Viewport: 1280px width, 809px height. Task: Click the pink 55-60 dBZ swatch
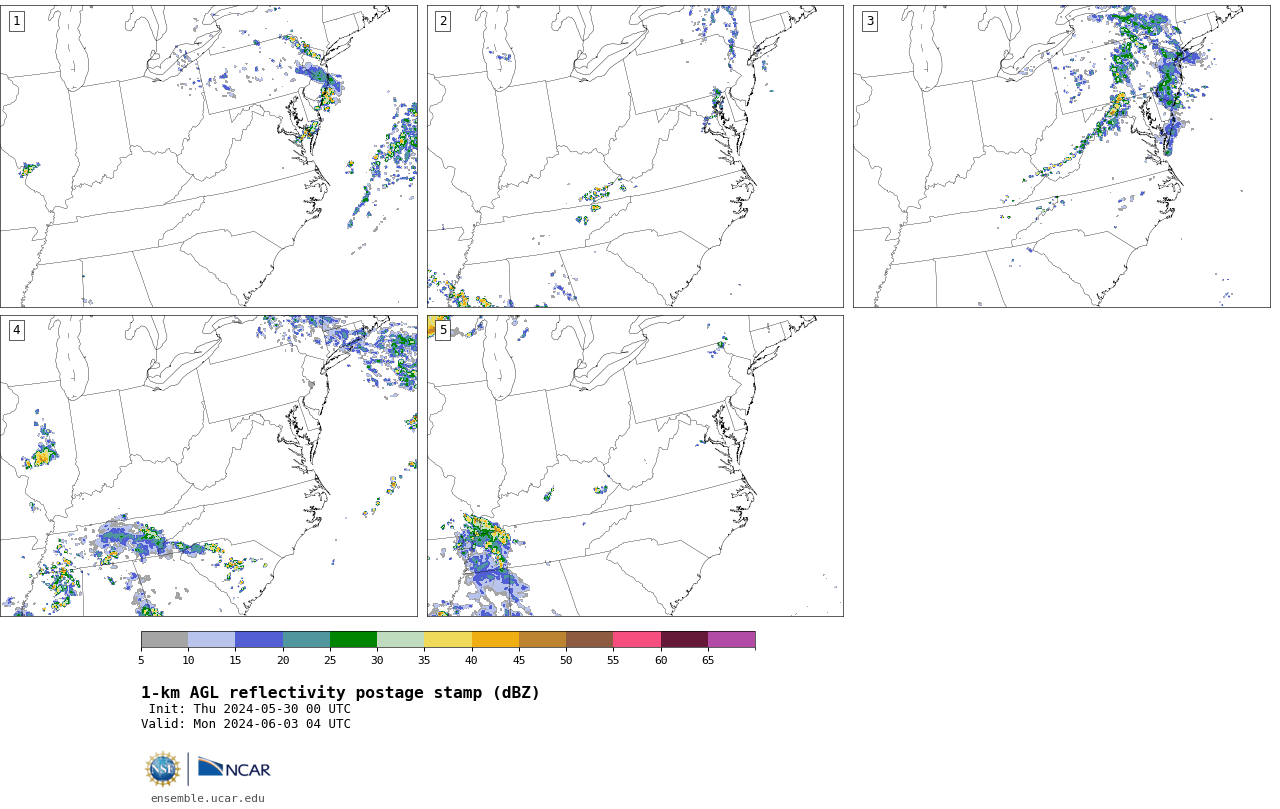637,640
